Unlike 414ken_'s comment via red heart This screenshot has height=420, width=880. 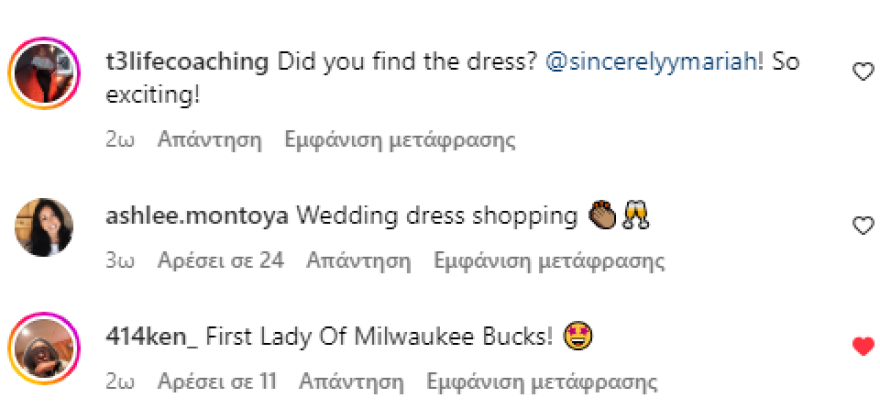862,347
